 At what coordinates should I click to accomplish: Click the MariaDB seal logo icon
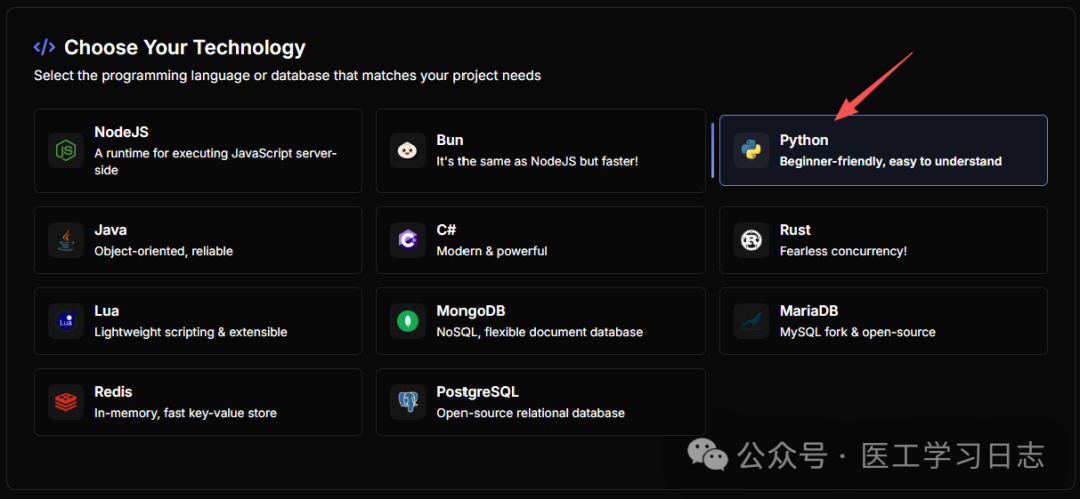[x=751, y=321]
